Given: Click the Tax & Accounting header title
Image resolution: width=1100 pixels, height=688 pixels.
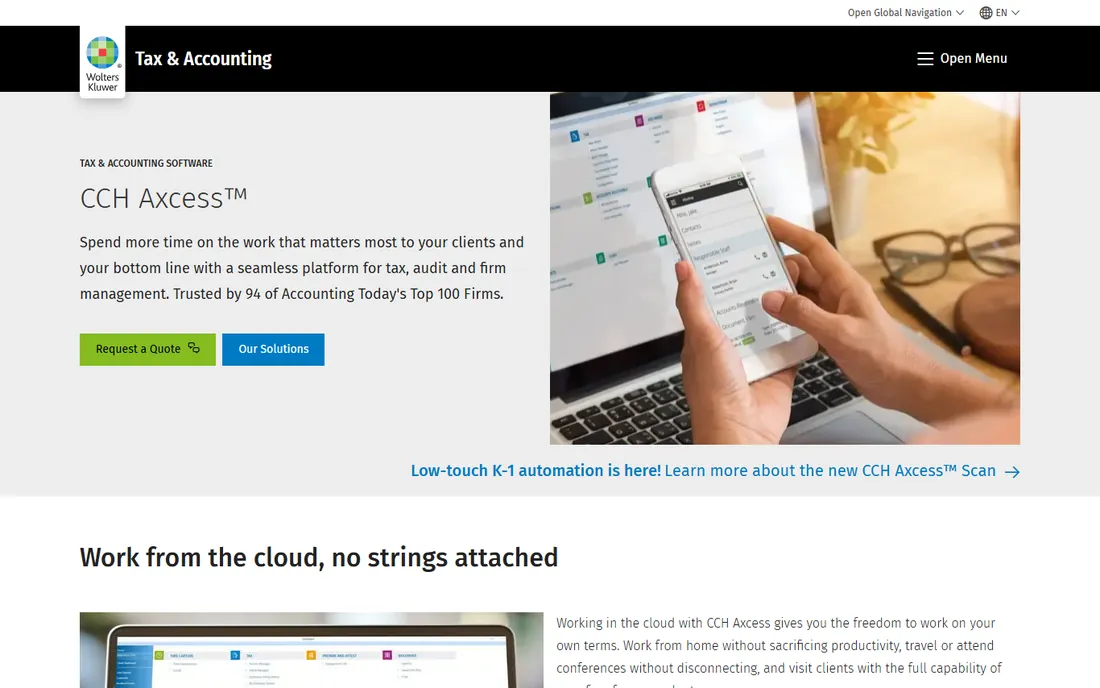Looking at the screenshot, I should (x=203, y=59).
